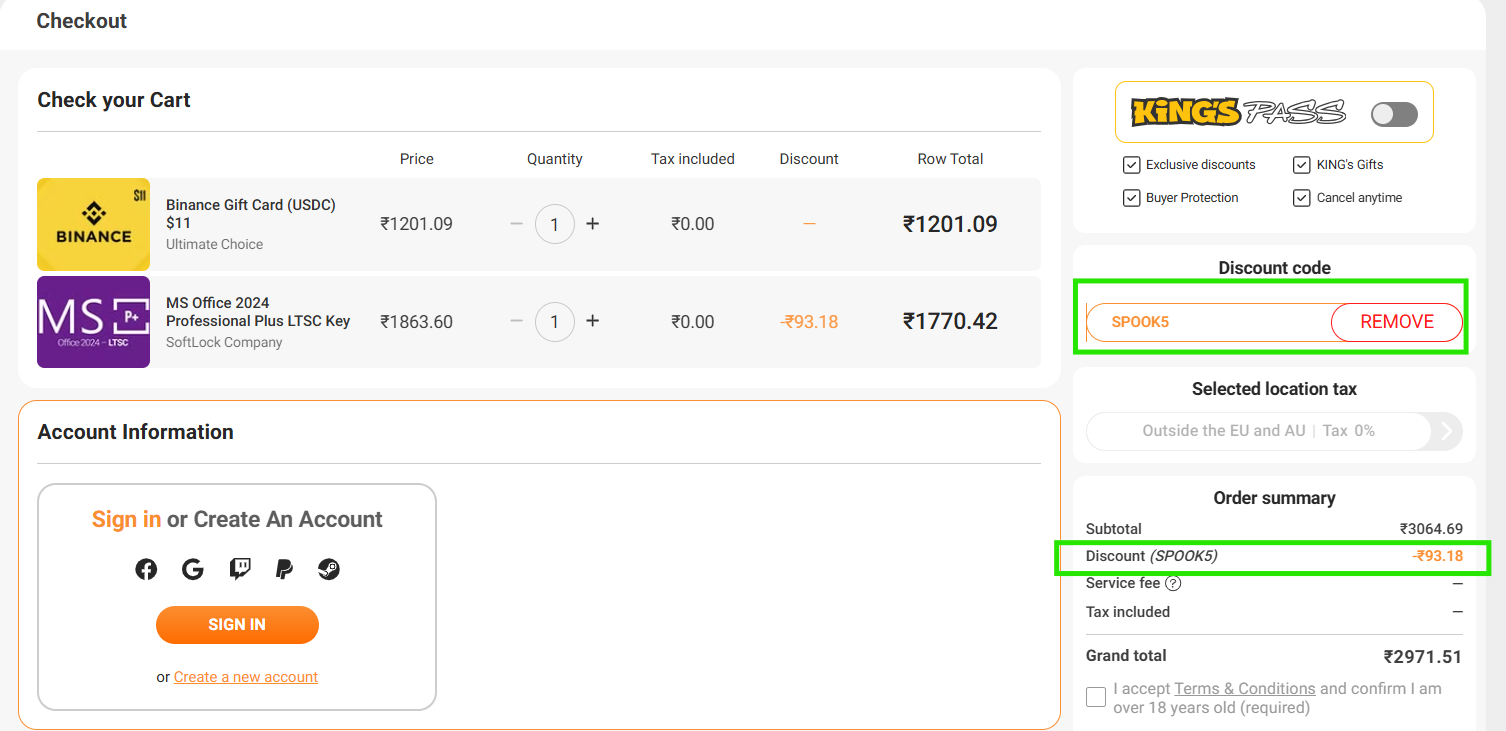Click Binance Gift Card quantity field
The width and height of the screenshot is (1506, 731).
tap(555, 224)
